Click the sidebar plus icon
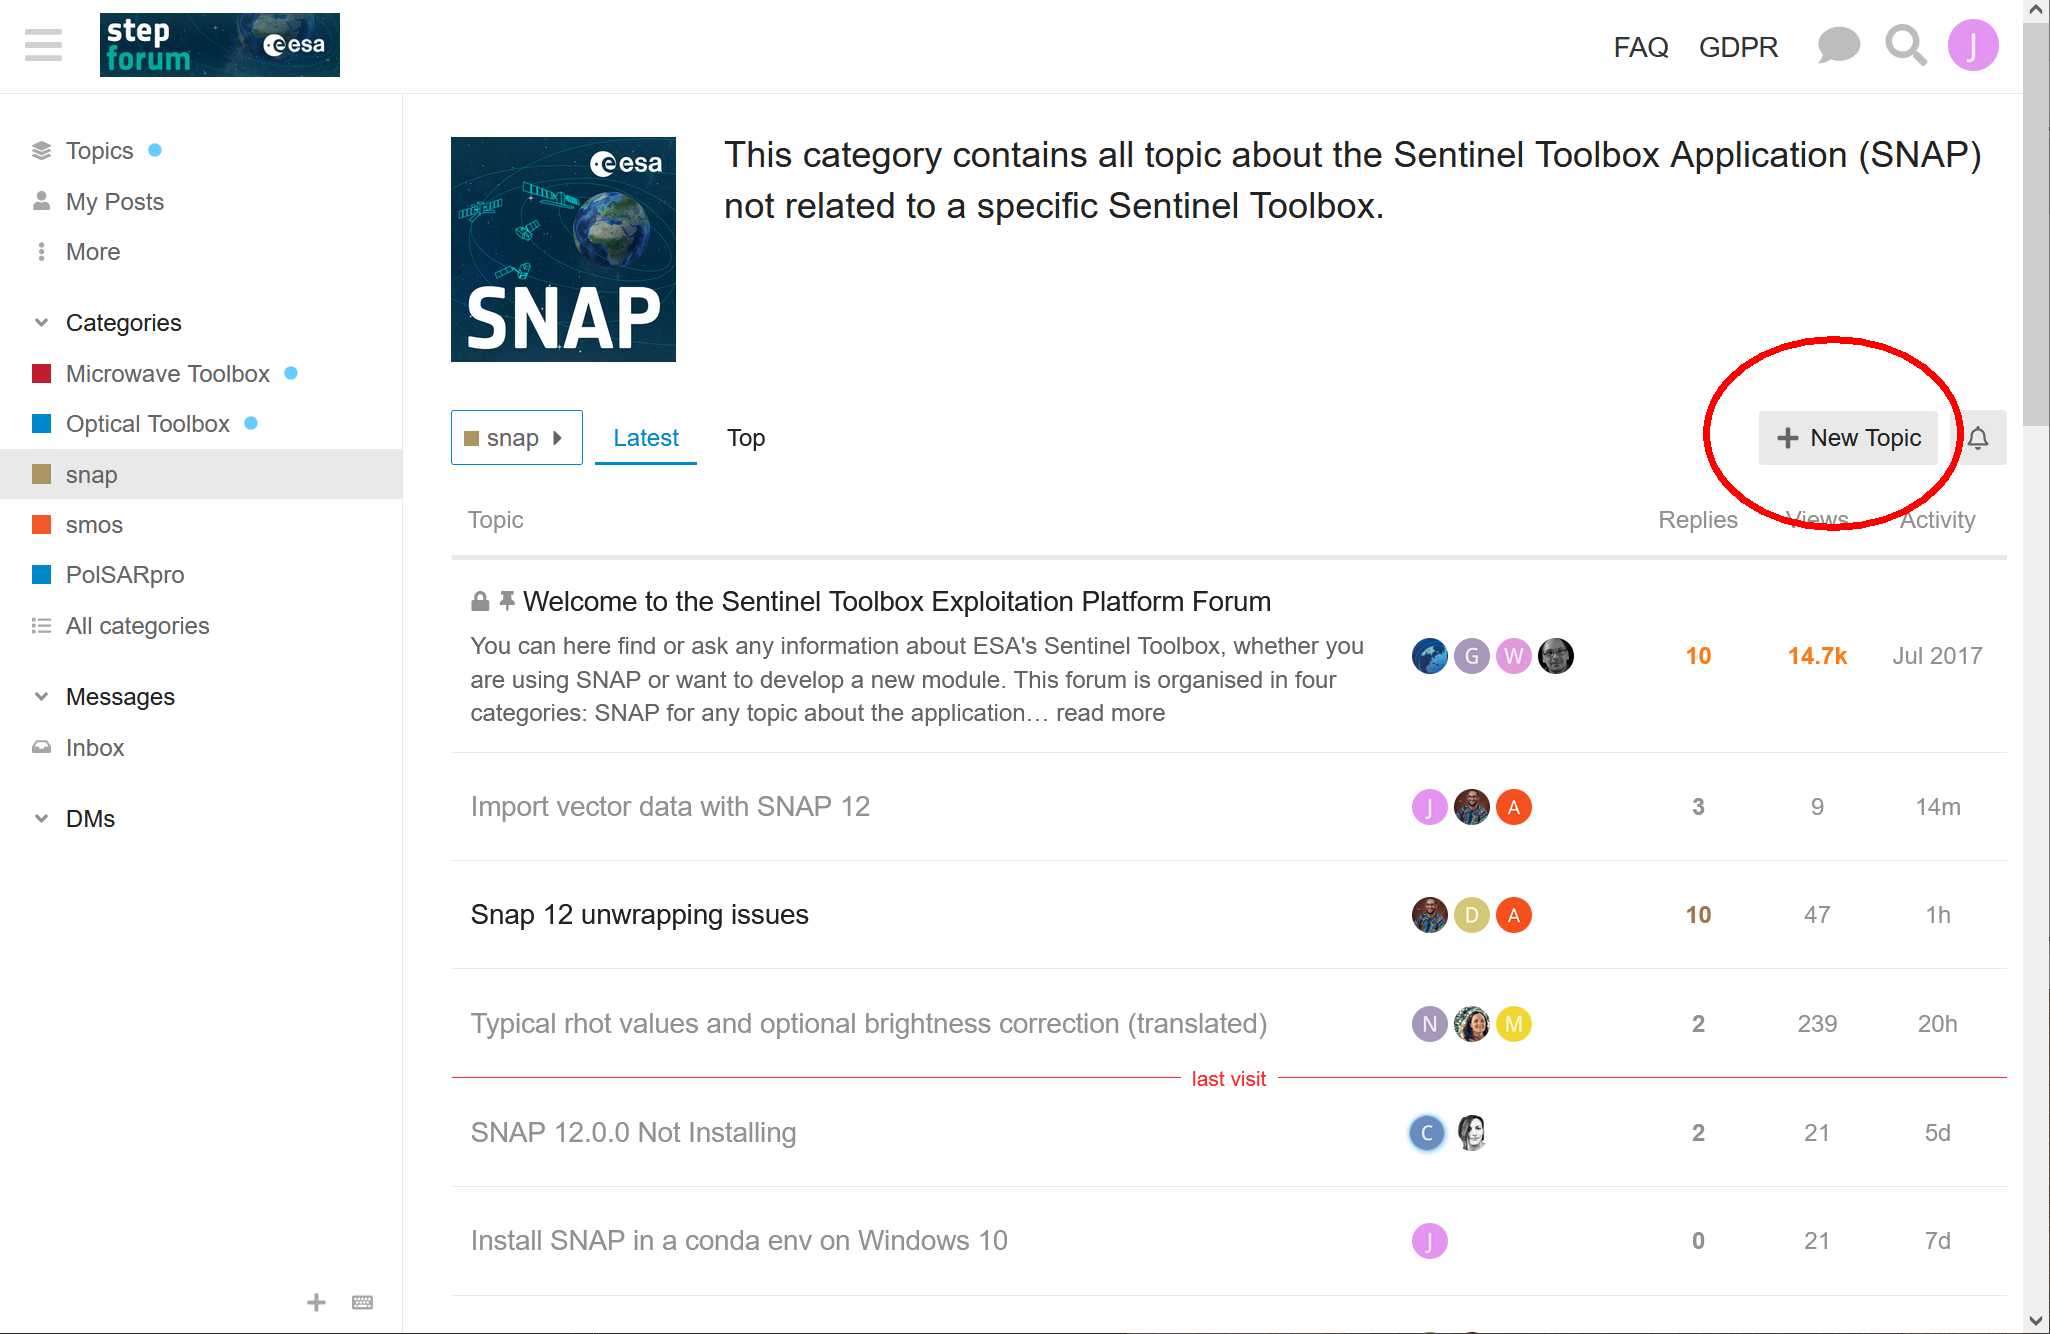The image size is (2050, 1334). 316,1302
